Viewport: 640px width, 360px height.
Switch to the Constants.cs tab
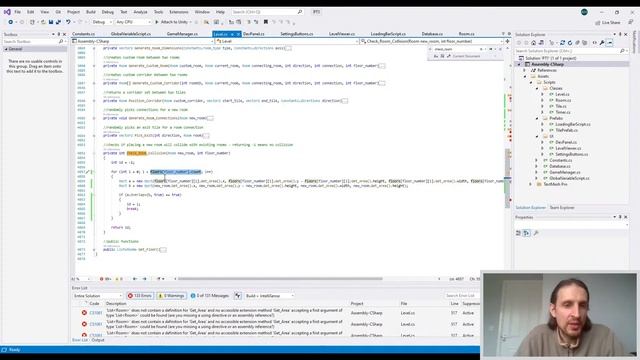pos(83,34)
